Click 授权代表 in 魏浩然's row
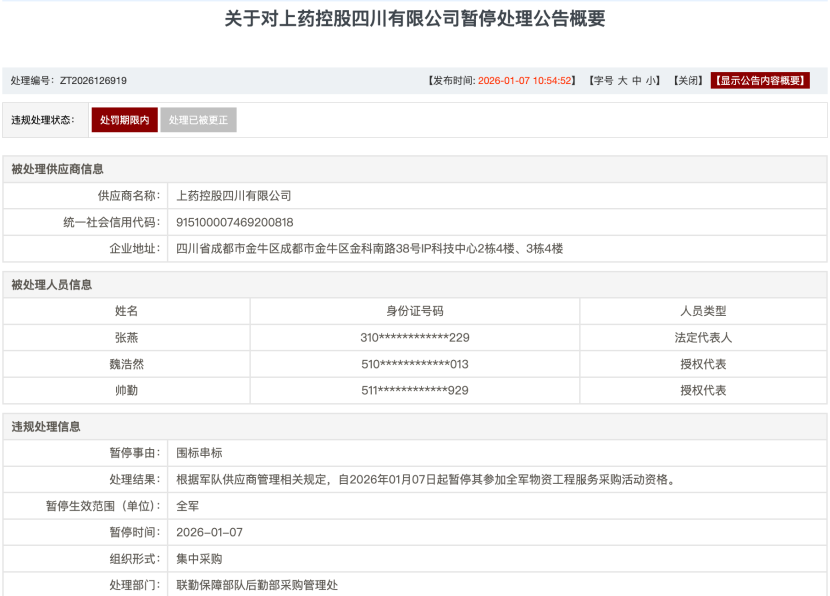Screen dimensions: 830x596 (x=703, y=364)
